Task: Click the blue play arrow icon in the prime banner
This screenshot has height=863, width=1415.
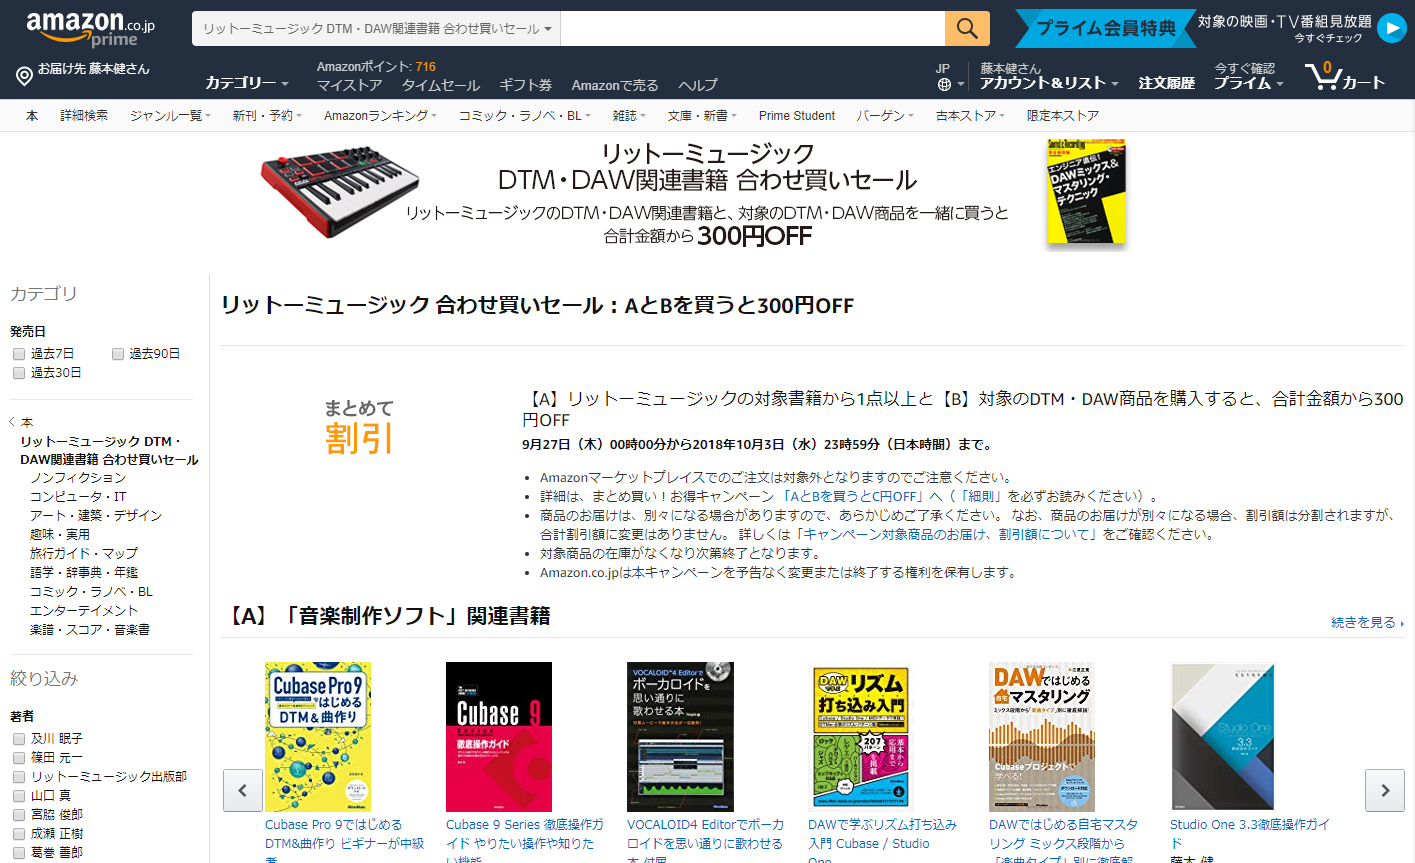Action: [1391, 28]
